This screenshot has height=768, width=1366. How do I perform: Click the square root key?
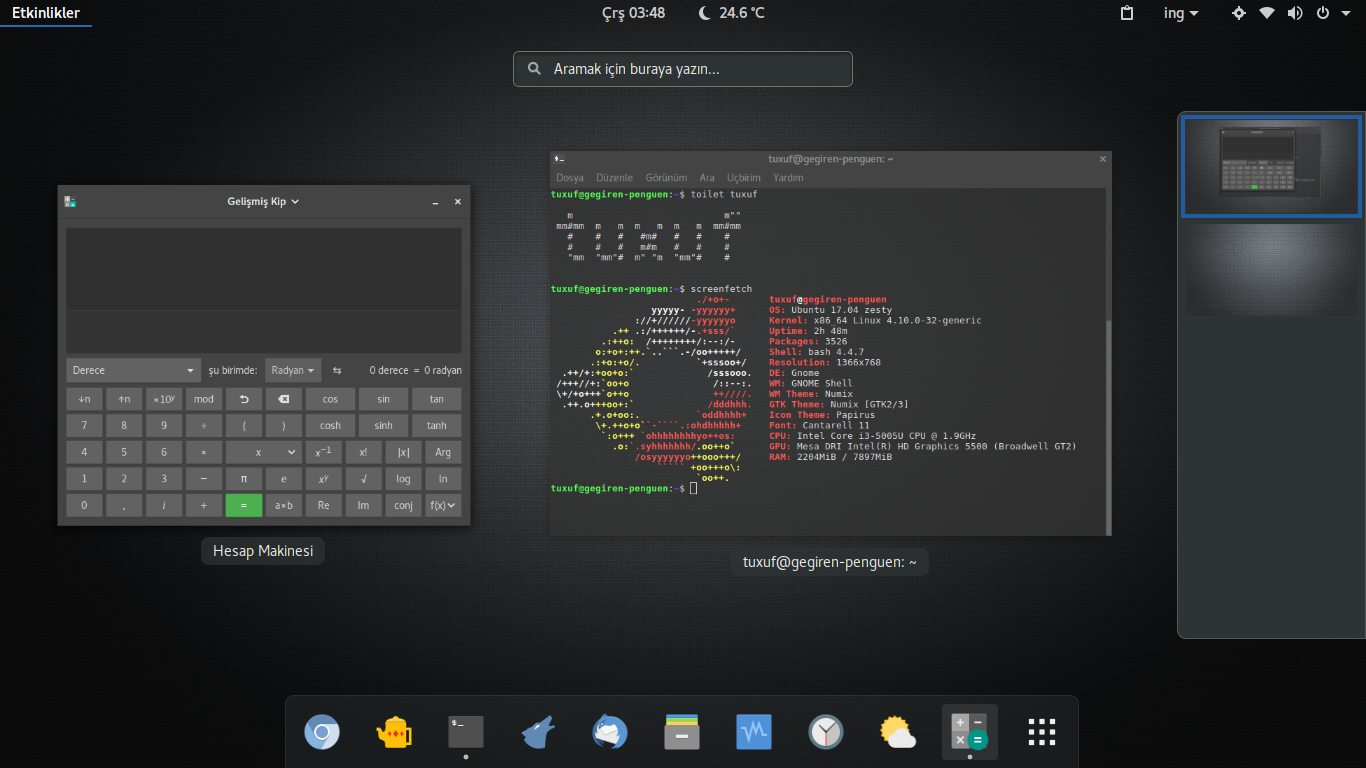click(364, 479)
